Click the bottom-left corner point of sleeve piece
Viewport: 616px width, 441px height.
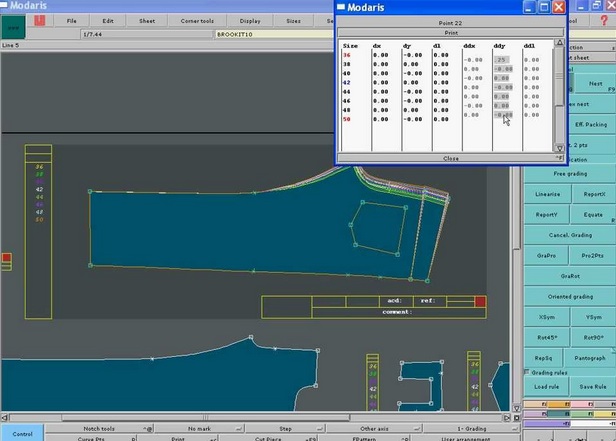coord(90,265)
